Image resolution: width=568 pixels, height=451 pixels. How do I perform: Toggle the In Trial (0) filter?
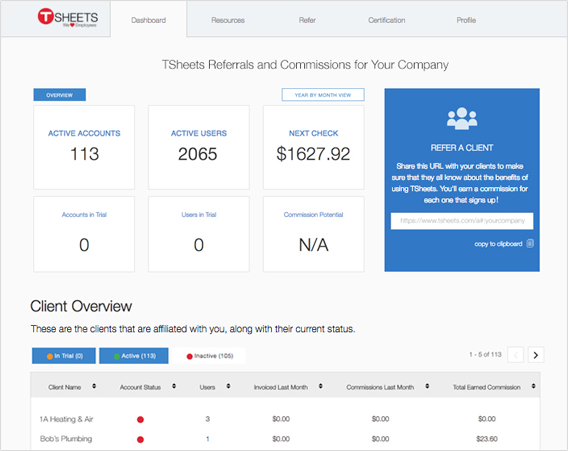pos(64,356)
